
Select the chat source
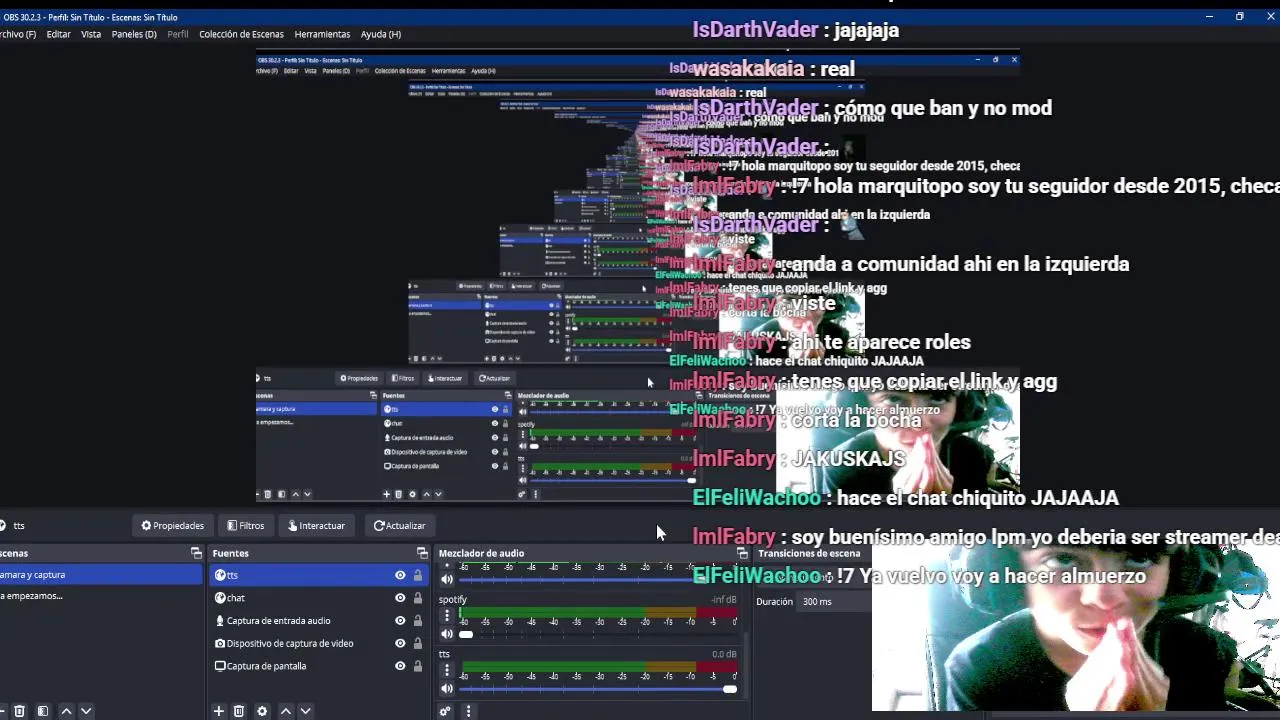click(x=320, y=598)
